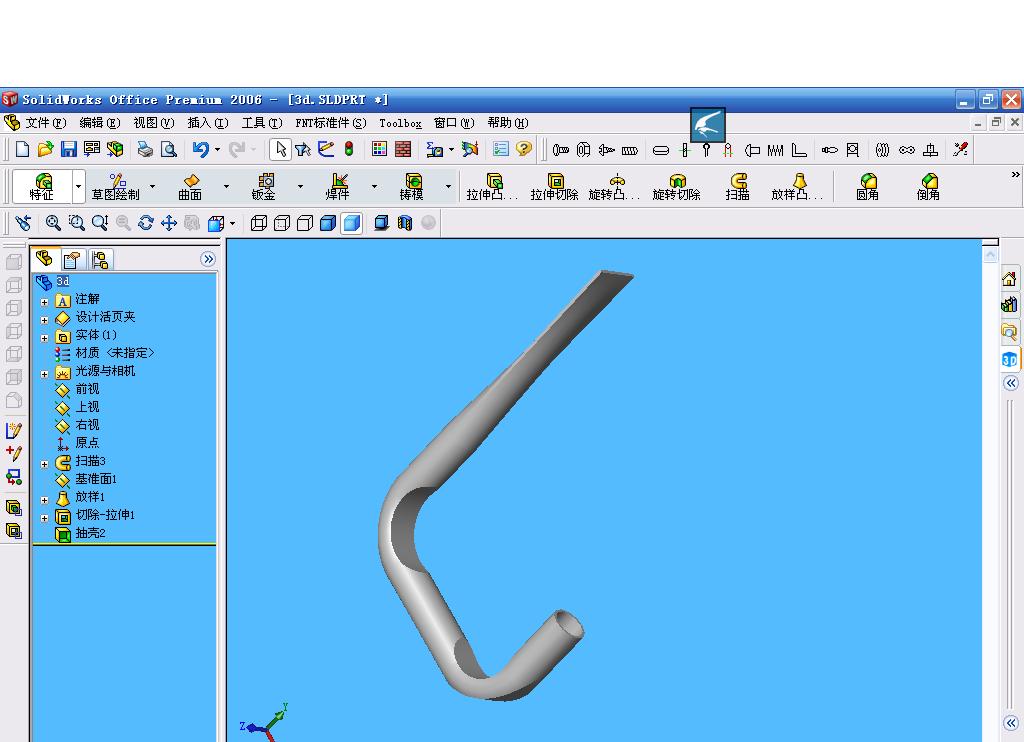This screenshot has height=742, width=1024.
Task: Open the 插入 Insert menu
Action: coord(208,123)
